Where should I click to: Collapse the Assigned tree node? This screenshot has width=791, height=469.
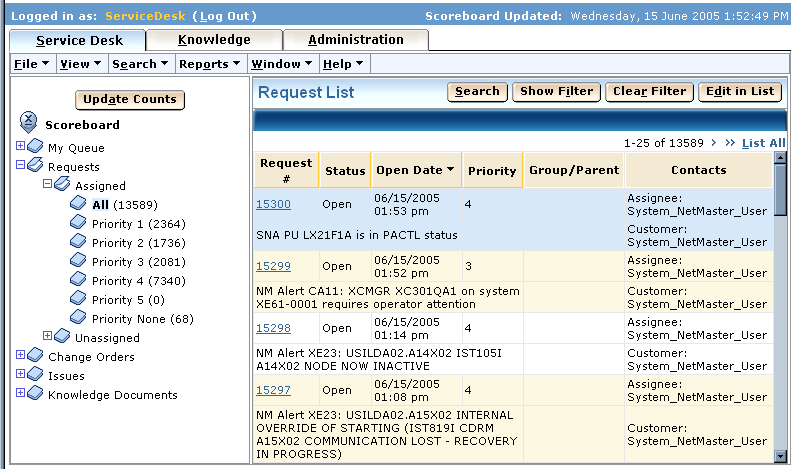(x=47, y=185)
